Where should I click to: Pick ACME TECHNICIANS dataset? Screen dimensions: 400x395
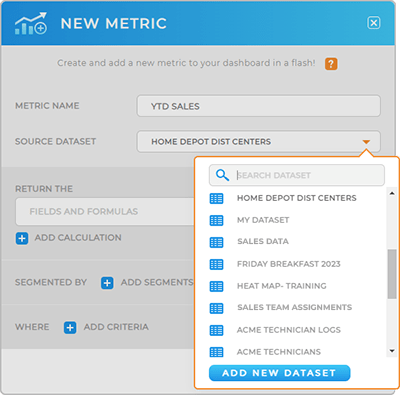(279, 352)
